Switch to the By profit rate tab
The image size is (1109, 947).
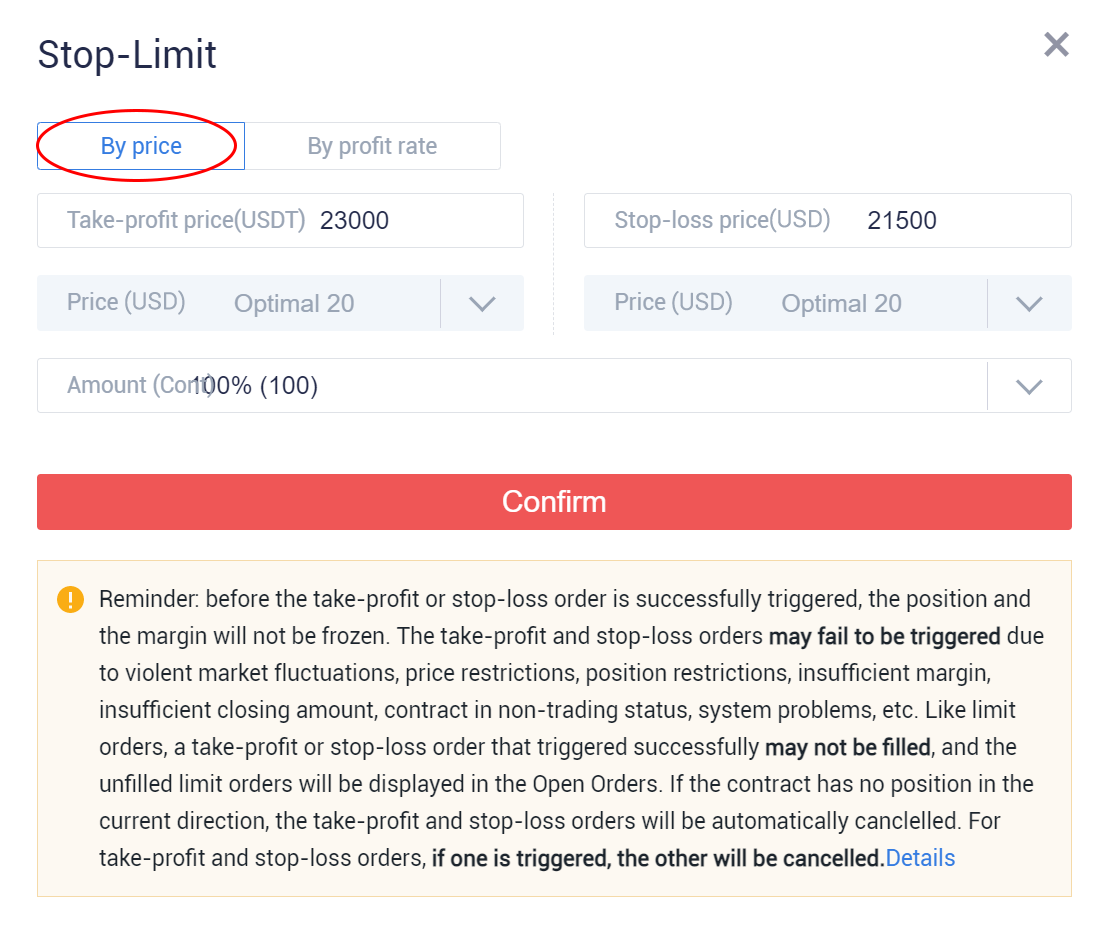tap(373, 146)
